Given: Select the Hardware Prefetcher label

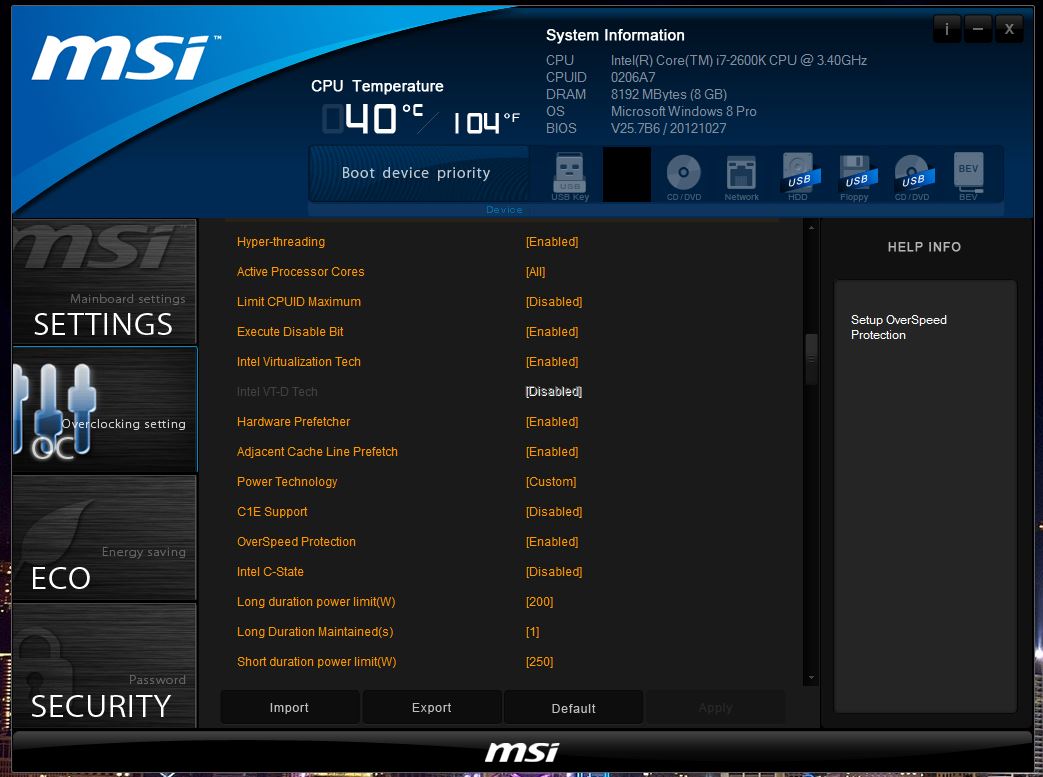Looking at the screenshot, I should [x=293, y=421].
